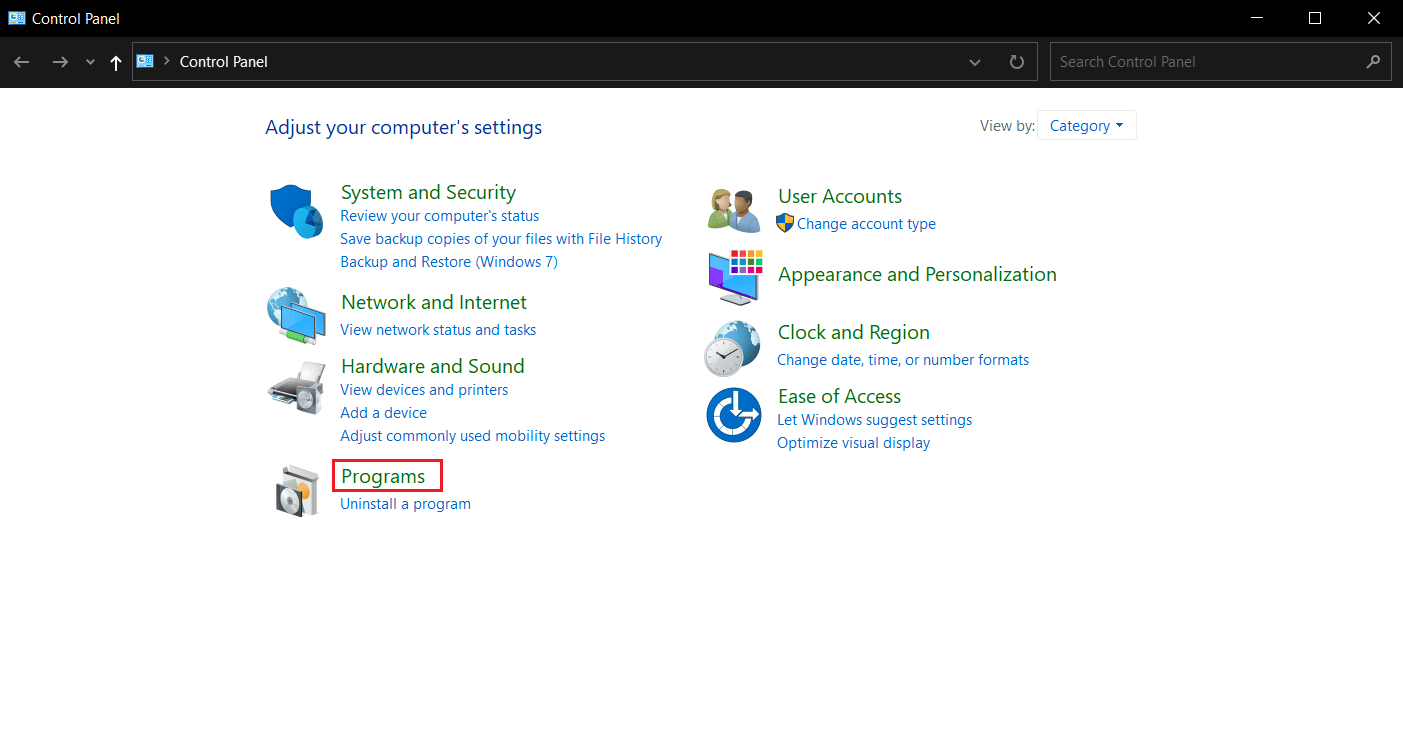Image resolution: width=1403 pixels, height=738 pixels.
Task: Open Adjust commonly used mobility settings
Action: [x=472, y=436]
